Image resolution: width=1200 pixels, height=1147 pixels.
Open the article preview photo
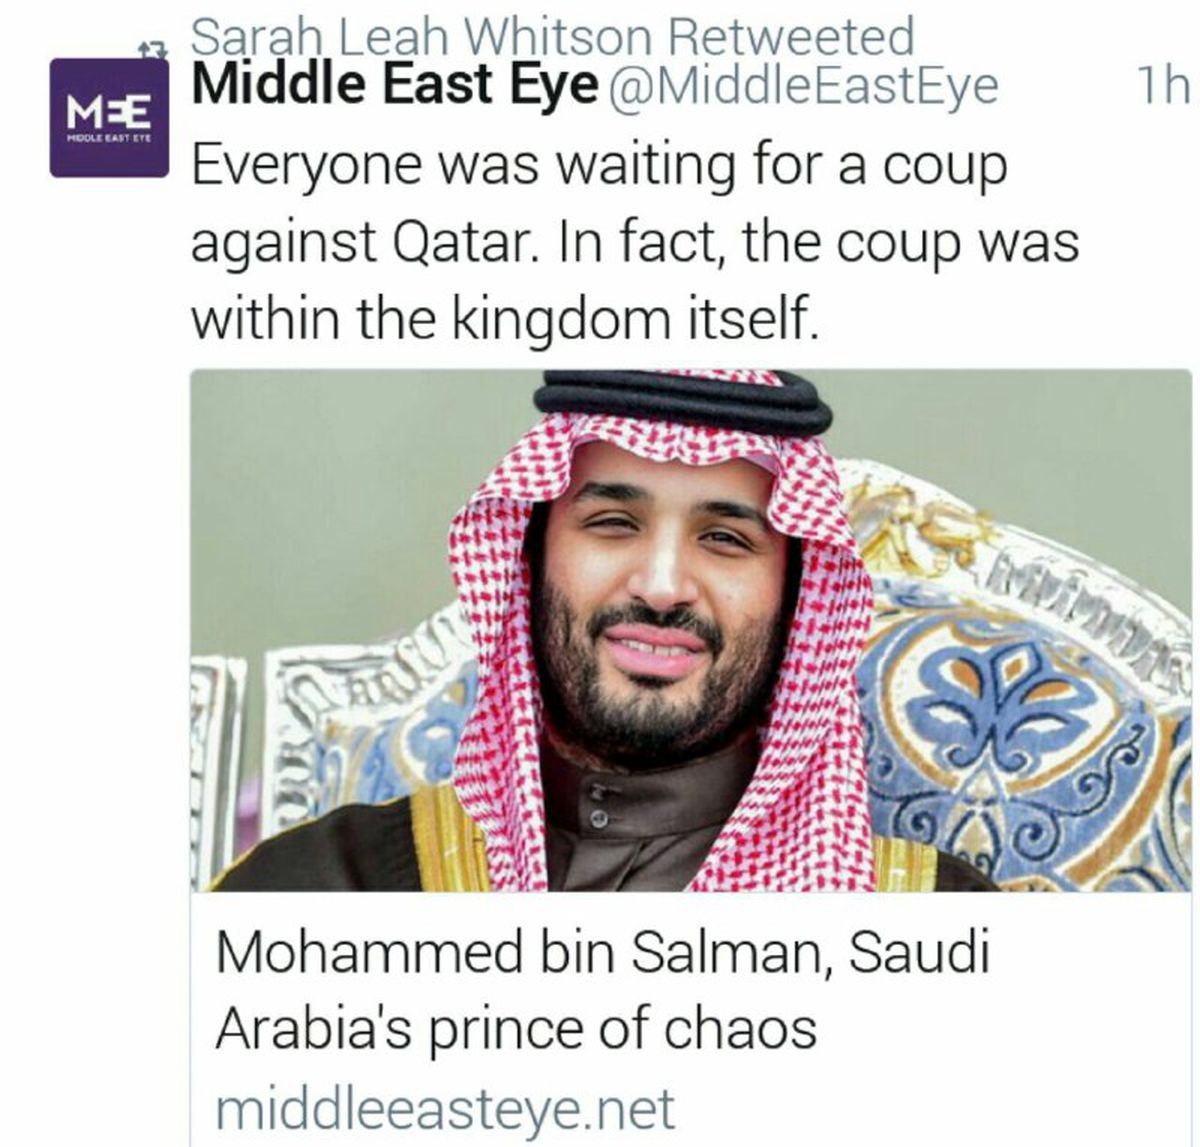690,630
